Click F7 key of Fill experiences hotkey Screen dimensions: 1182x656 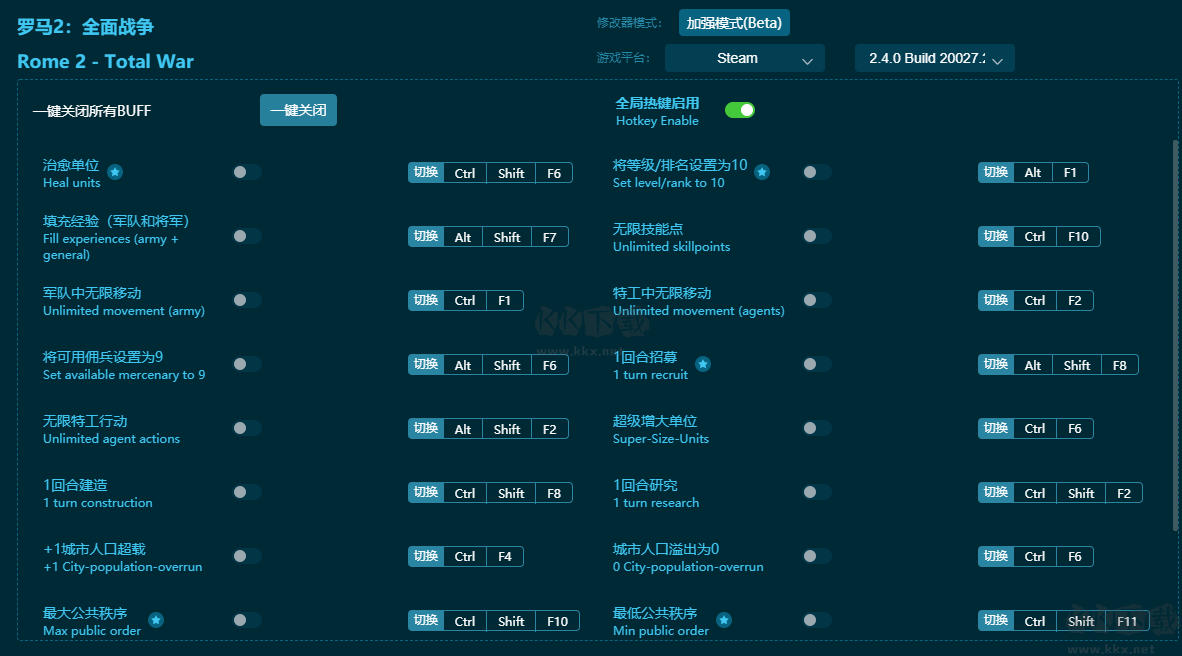[x=550, y=237]
